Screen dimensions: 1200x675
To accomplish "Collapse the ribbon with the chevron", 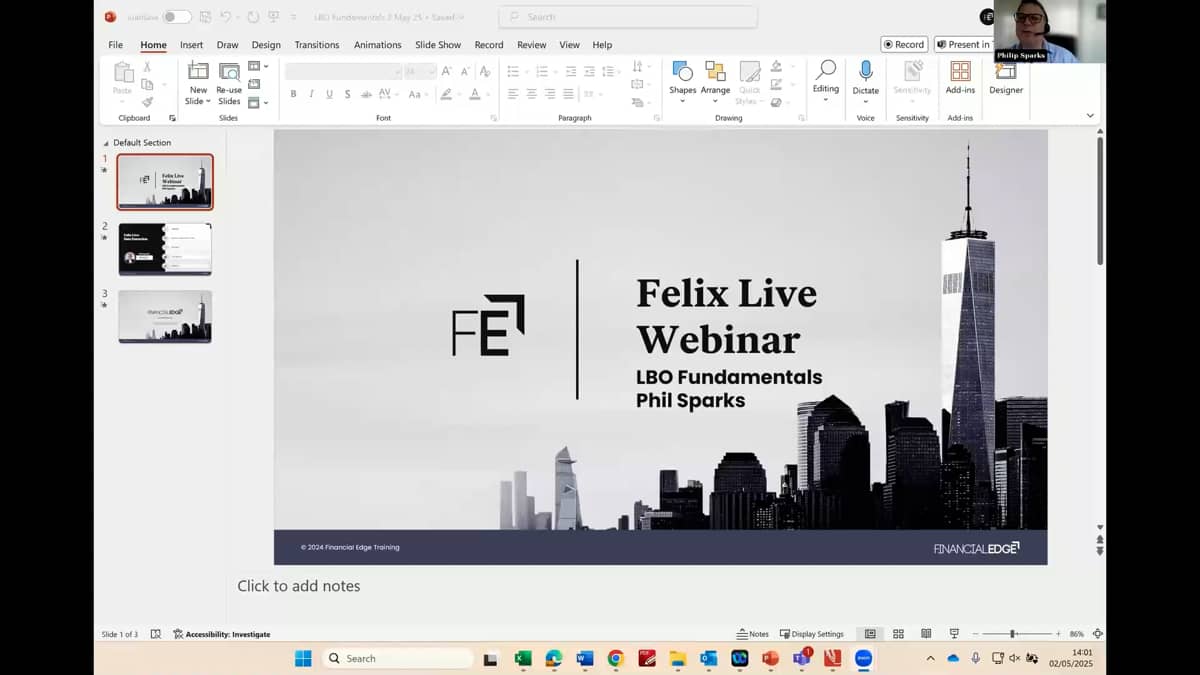I will point(1090,116).
